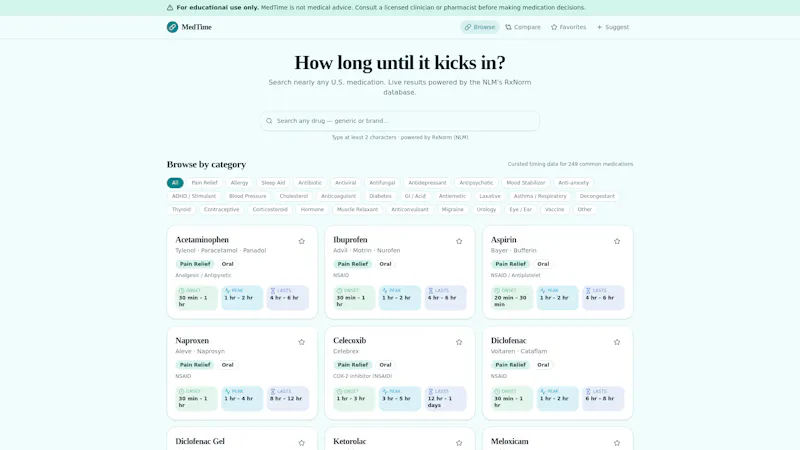
Task: Favorite Aspirin with its star icon
Action: coord(617,241)
